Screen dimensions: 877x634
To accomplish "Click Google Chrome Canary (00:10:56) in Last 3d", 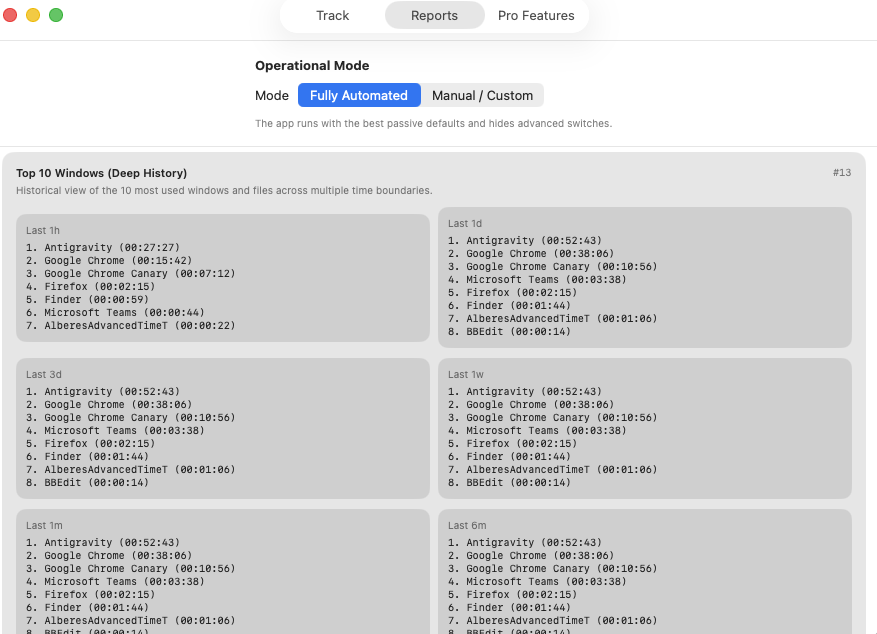I will tap(130, 418).
